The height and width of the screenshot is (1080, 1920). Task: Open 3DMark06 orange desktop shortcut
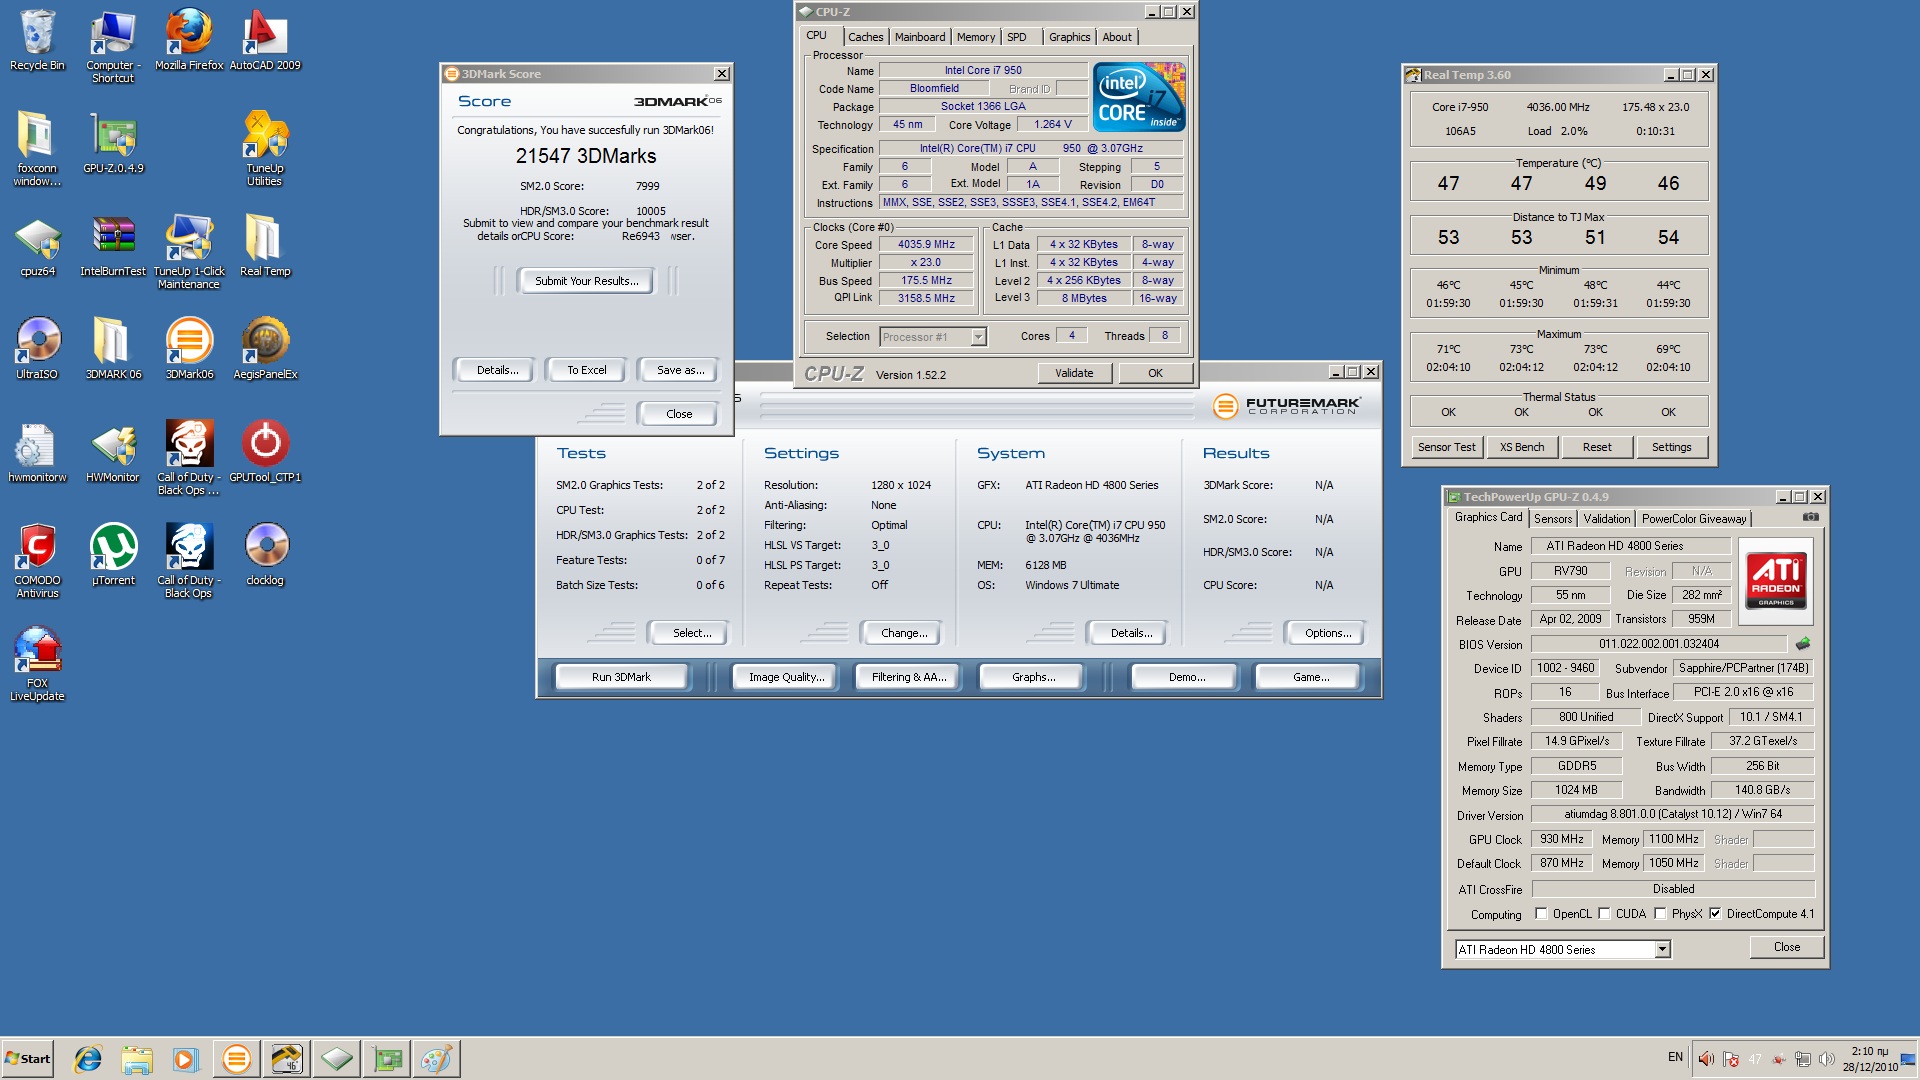189,349
